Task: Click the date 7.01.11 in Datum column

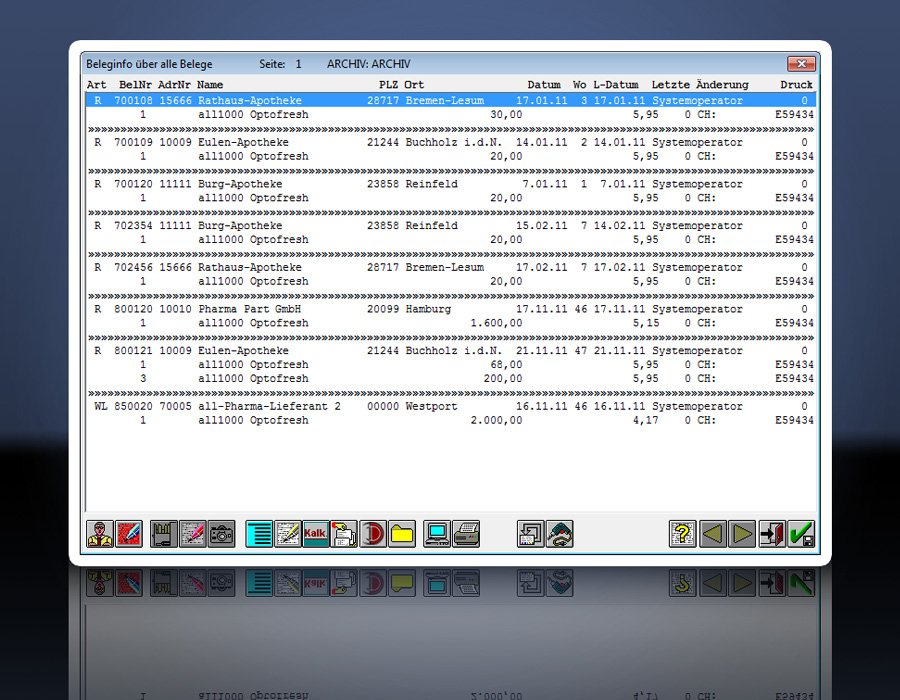Action: tap(545, 184)
